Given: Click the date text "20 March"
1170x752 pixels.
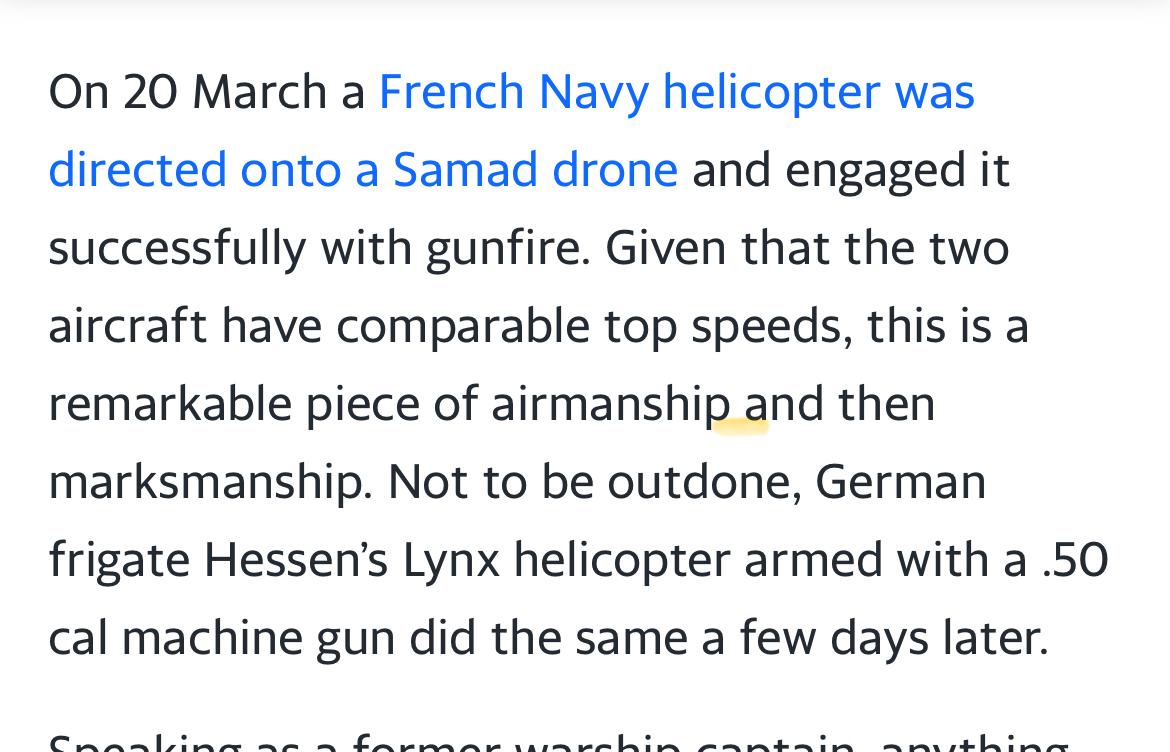Looking at the screenshot, I should click(x=226, y=92).
